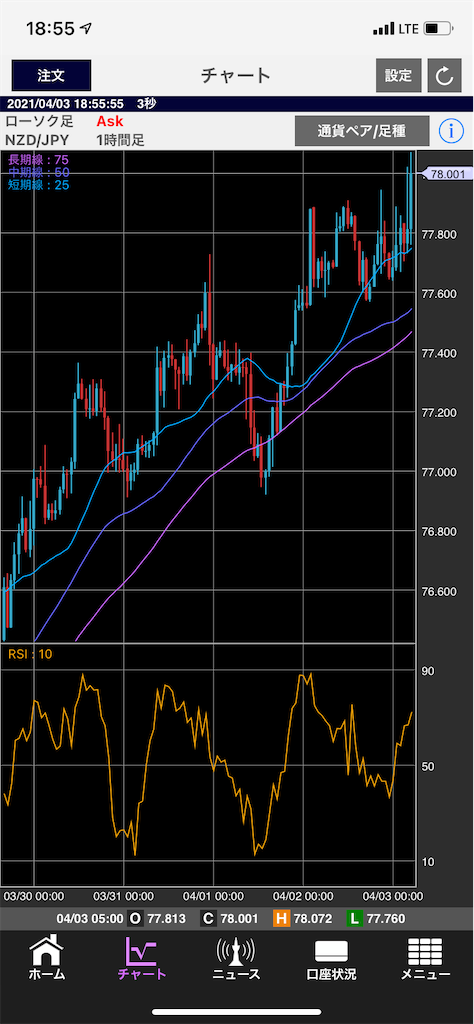474x1024 pixels.
Task: Refresh the chart with reload icon
Action: 445,75
